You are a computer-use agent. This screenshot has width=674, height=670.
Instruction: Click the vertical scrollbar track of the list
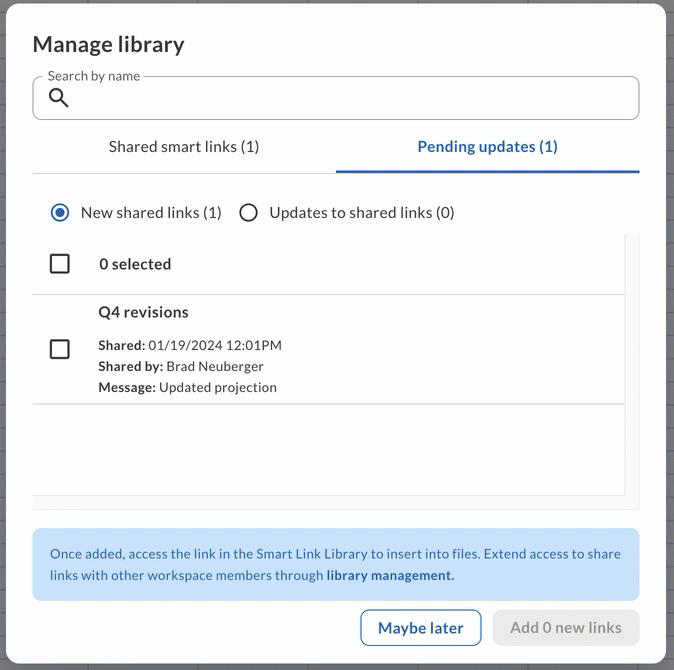(632, 372)
